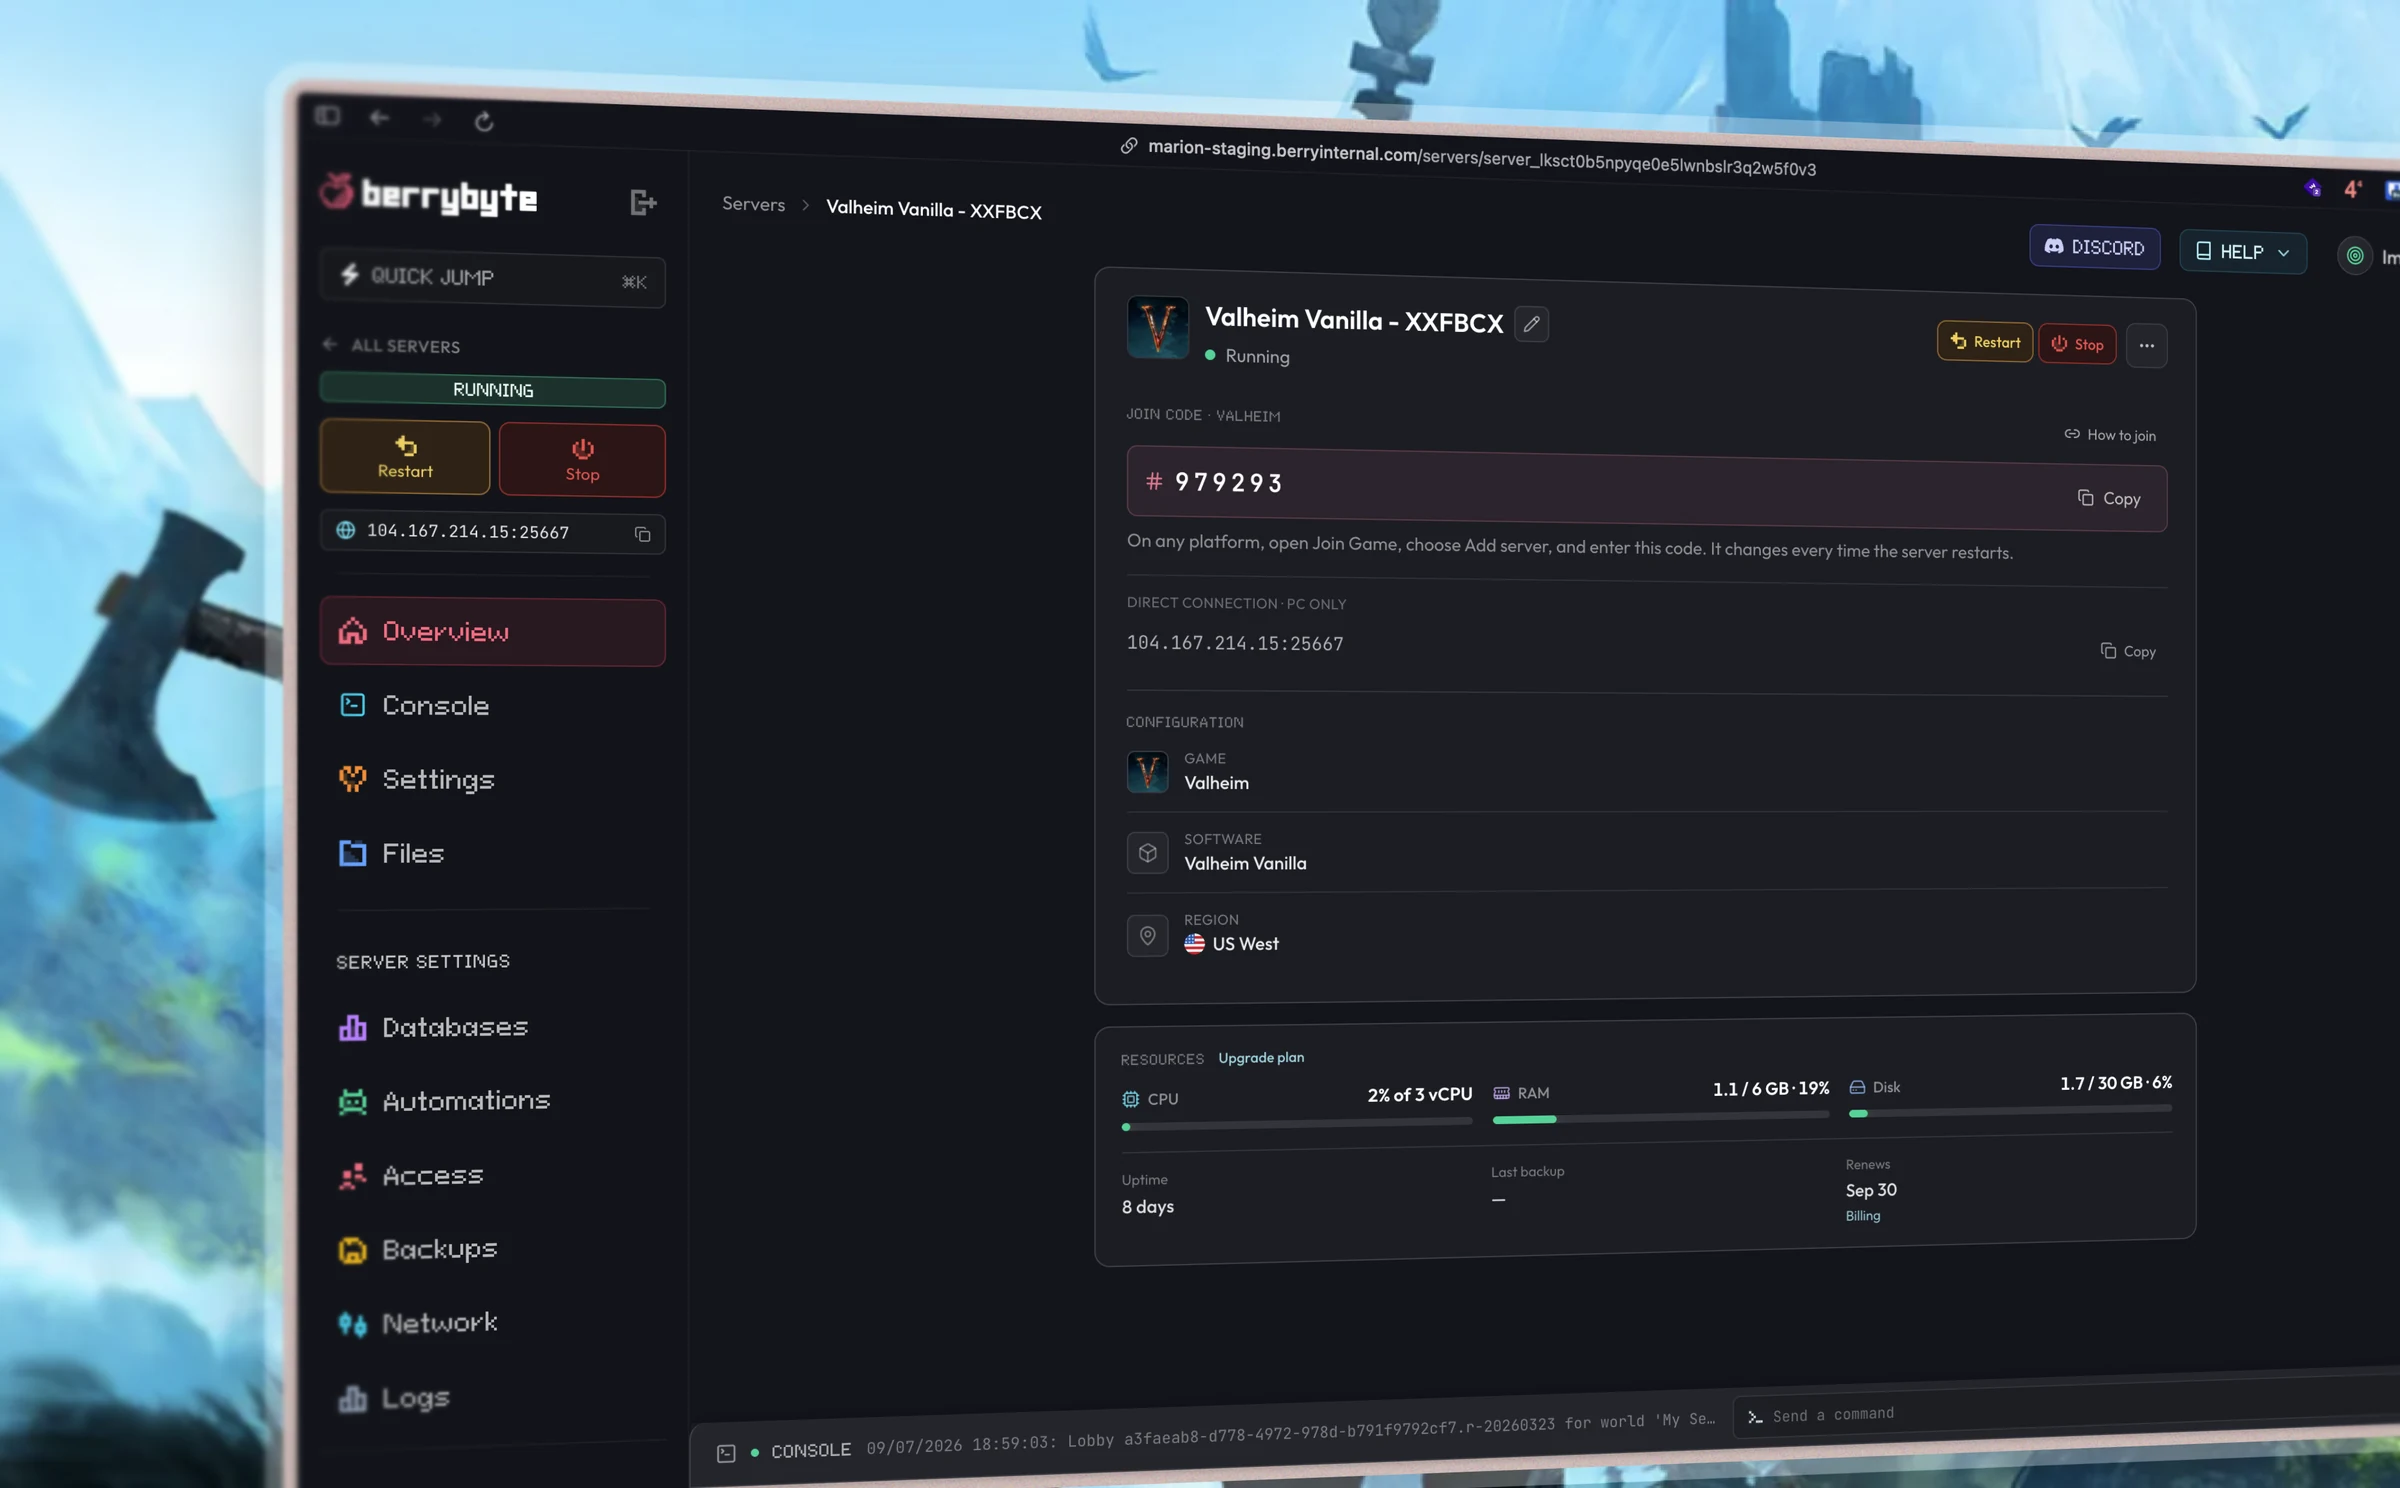The image size is (2400, 1488).
Task: Click the Restart button in the server card
Action: tap(1985, 342)
